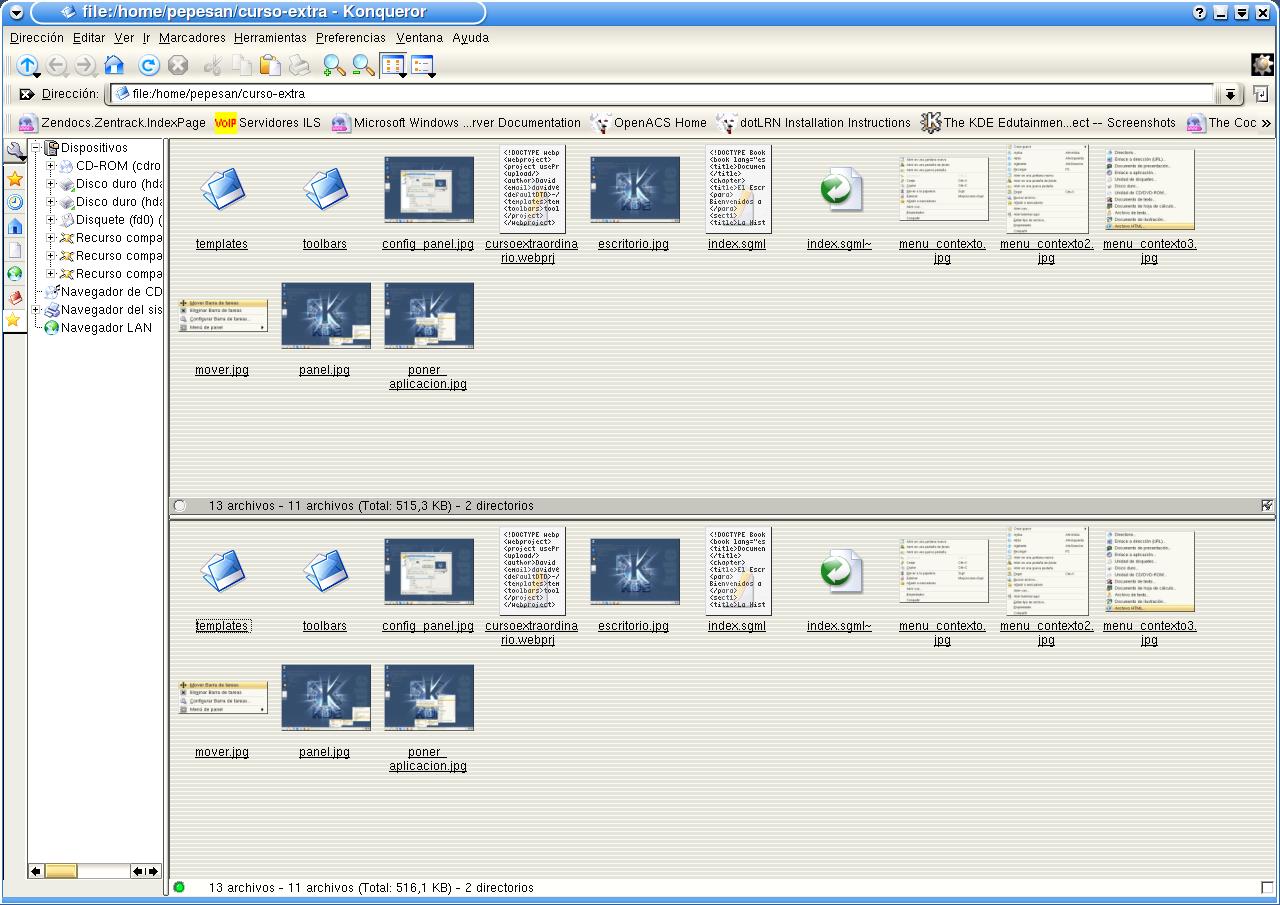Image resolution: width=1280 pixels, height=905 pixels.
Task: Toggle the link checkbox of upper view
Action: [x=1268, y=506]
